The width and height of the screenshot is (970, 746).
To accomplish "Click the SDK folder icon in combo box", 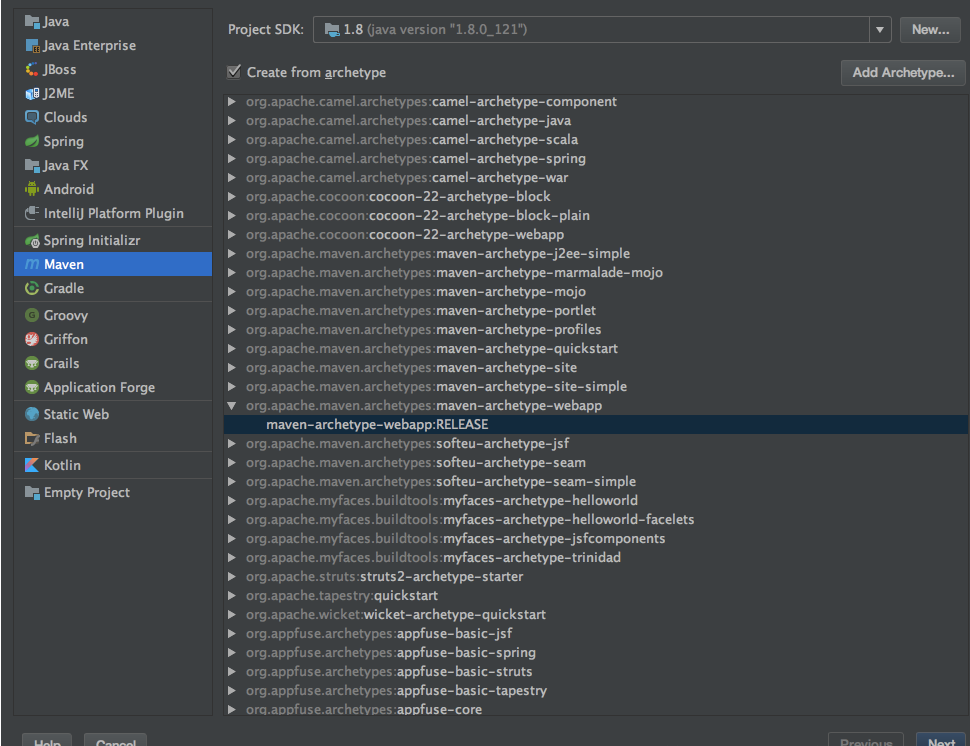I will [x=332, y=30].
